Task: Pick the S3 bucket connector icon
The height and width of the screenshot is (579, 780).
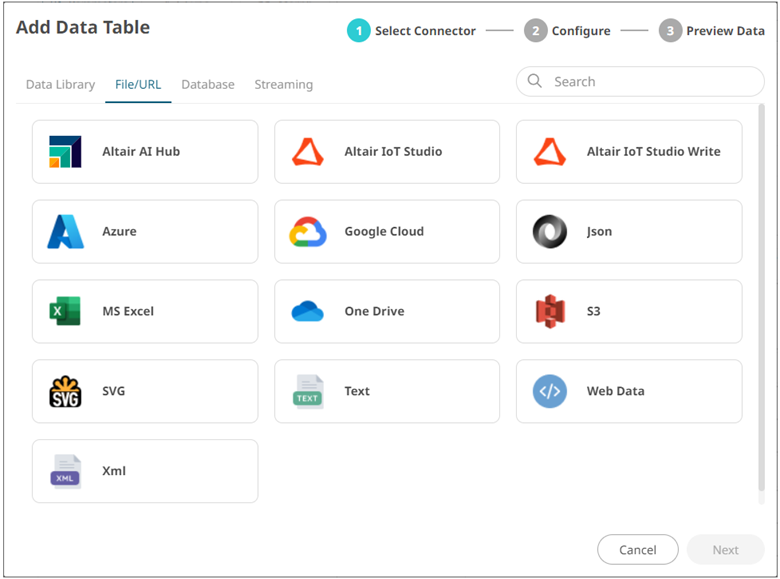Action: (x=550, y=312)
